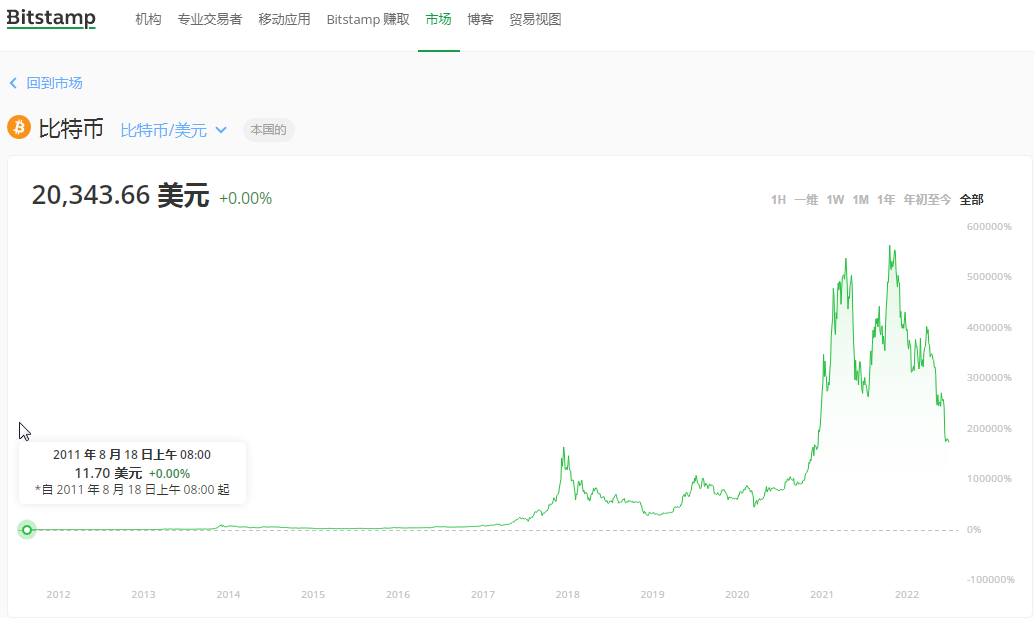Choose the 年初至今 range option

pos(927,199)
